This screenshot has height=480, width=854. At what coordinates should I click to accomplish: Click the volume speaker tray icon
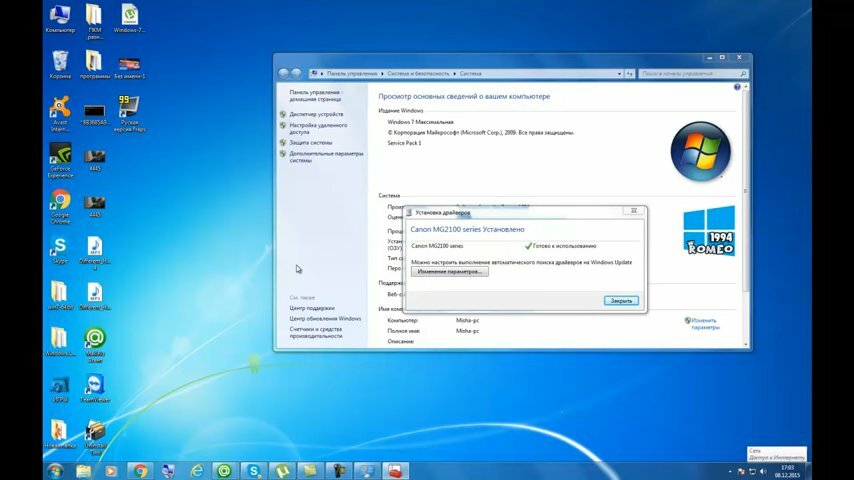[763, 471]
